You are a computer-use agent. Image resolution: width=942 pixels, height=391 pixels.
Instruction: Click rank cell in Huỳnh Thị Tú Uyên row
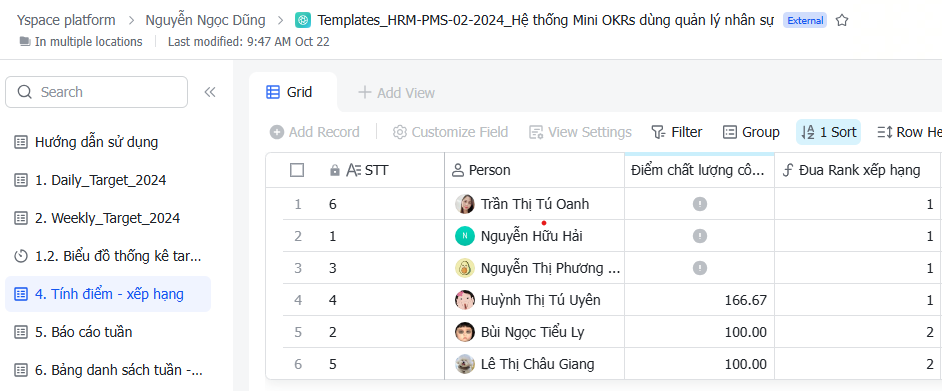[858, 300]
